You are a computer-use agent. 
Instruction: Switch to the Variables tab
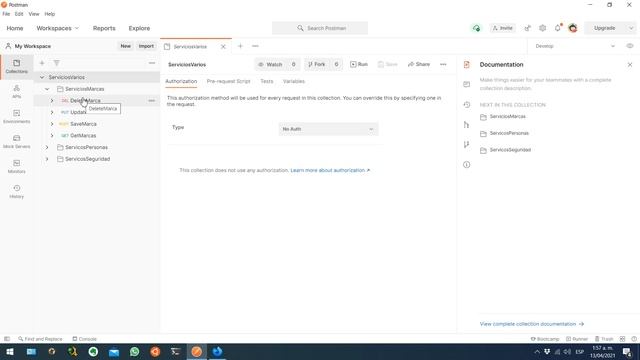pos(294,81)
